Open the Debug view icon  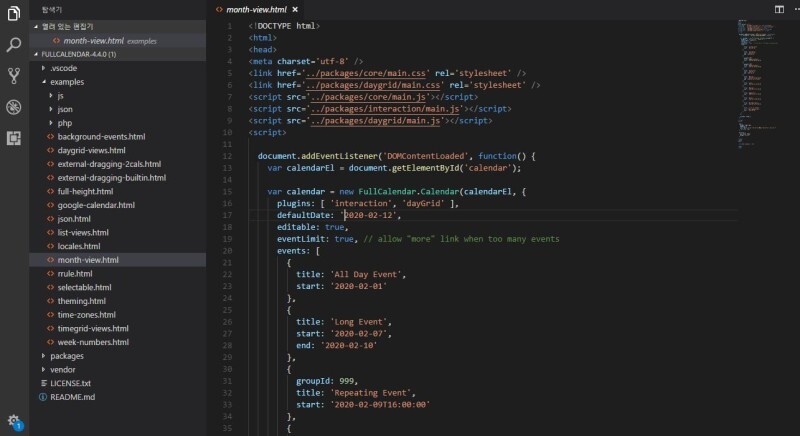coord(14,107)
